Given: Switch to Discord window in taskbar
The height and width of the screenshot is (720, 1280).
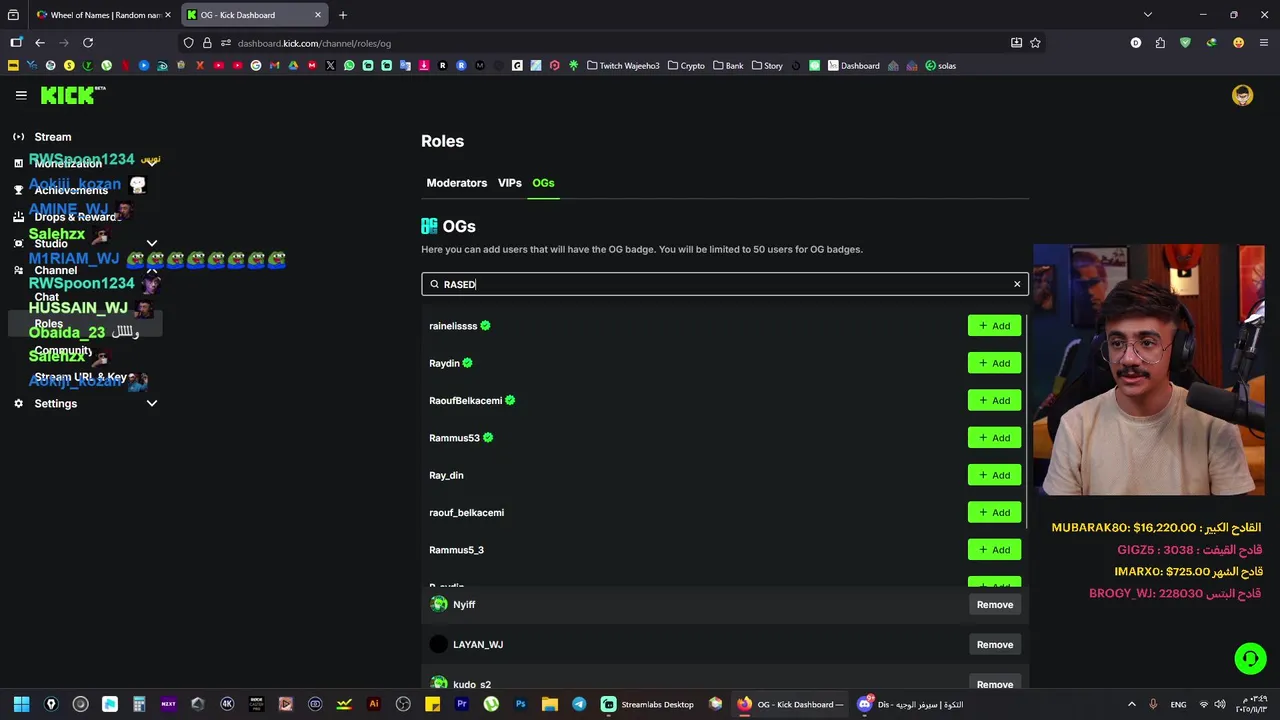Looking at the screenshot, I should [x=910, y=704].
